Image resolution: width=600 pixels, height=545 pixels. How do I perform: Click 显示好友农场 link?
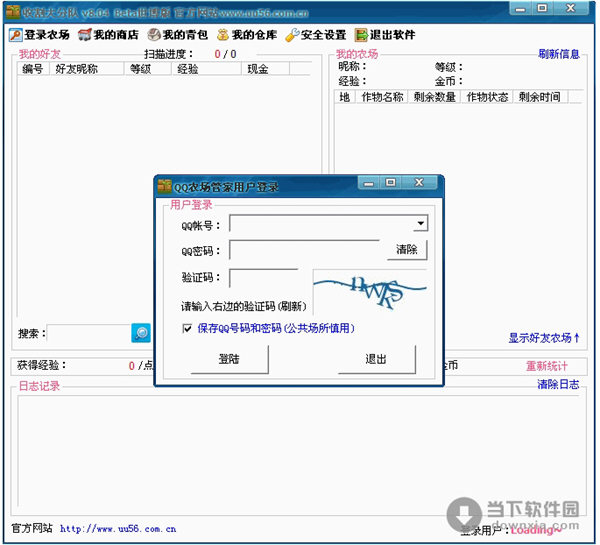[544, 338]
